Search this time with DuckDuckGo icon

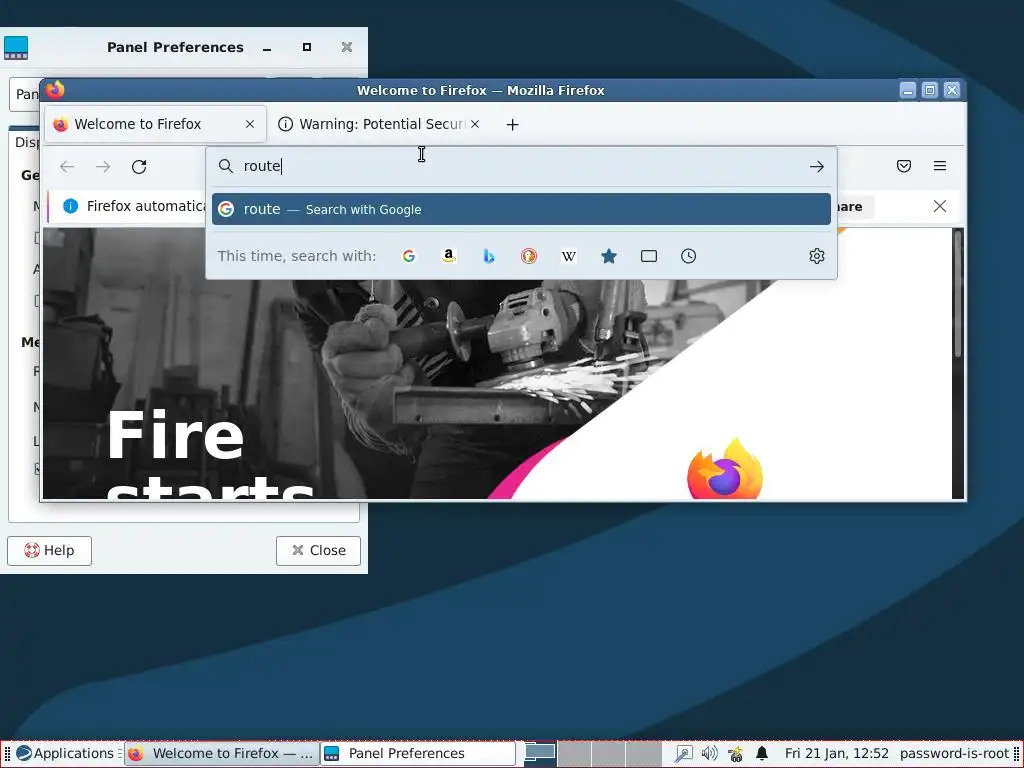click(x=529, y=256)
